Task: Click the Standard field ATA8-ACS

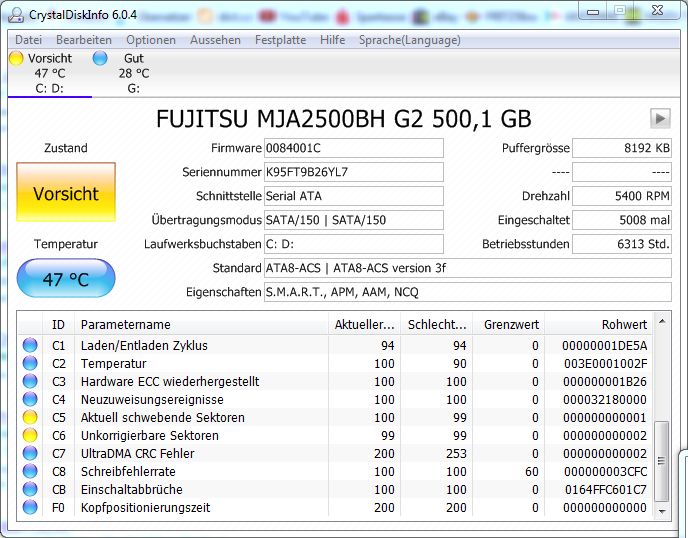Action: [x=468, y=268]
